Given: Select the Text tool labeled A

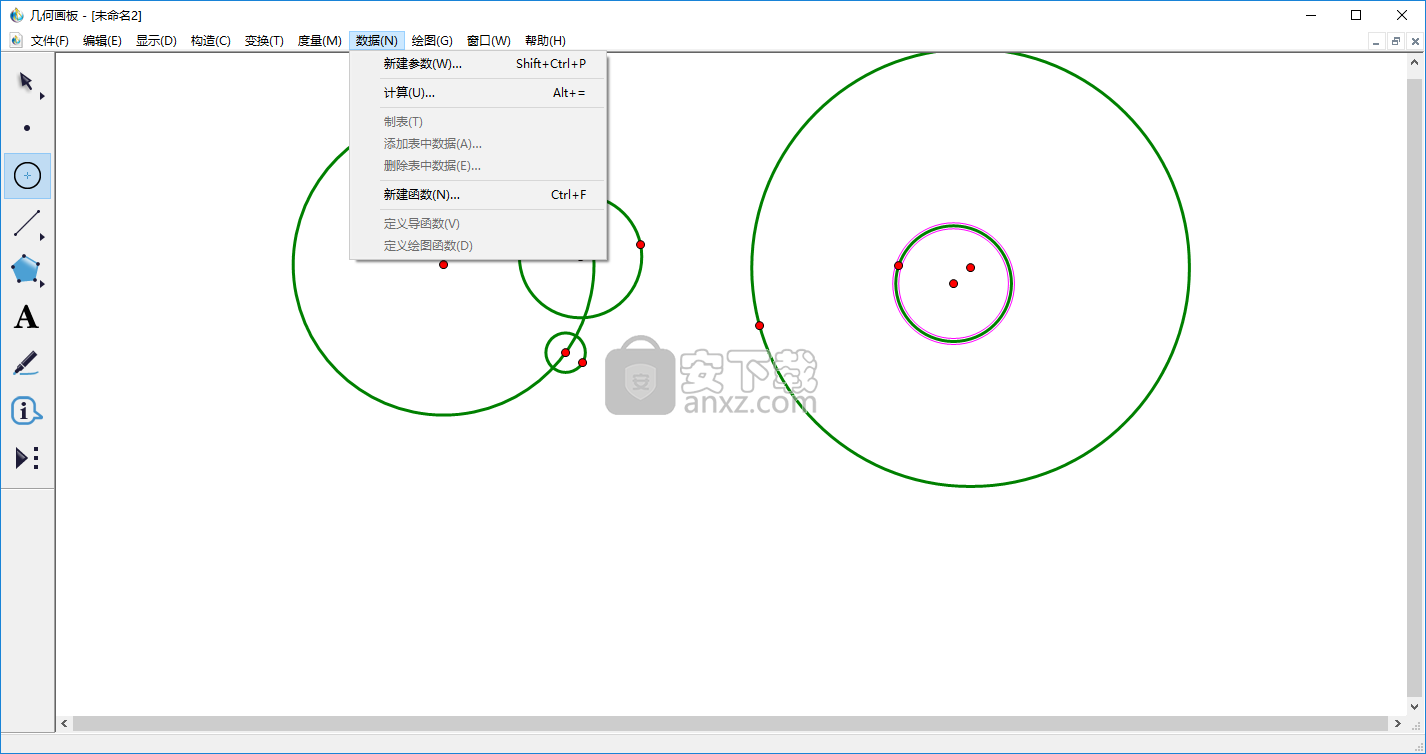Looking at the screenshot, I should click(x=27, y=317).
